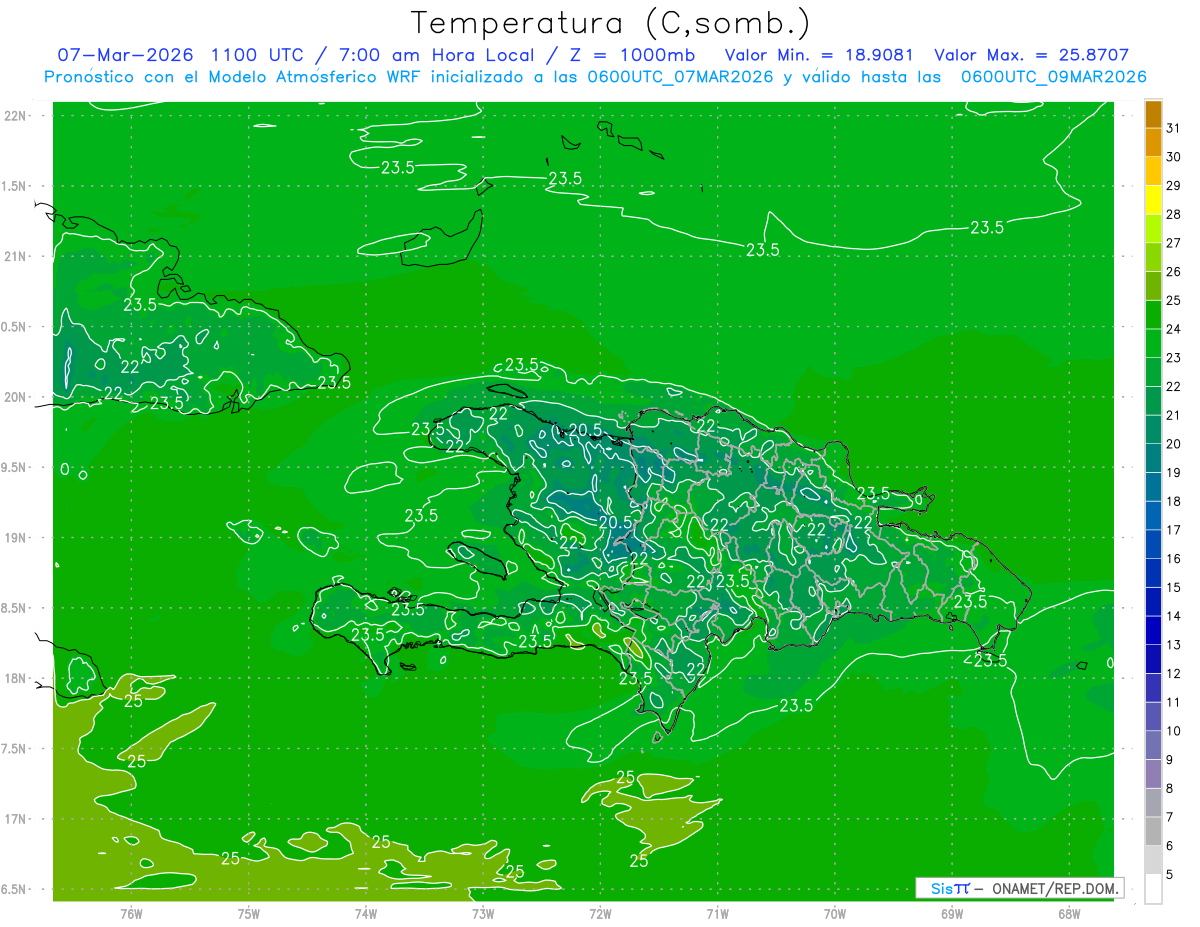The width and height of the screenshot is (1200, 927).
Task: Click colorbar label "12"
Action: click(x=1173, y=674)
